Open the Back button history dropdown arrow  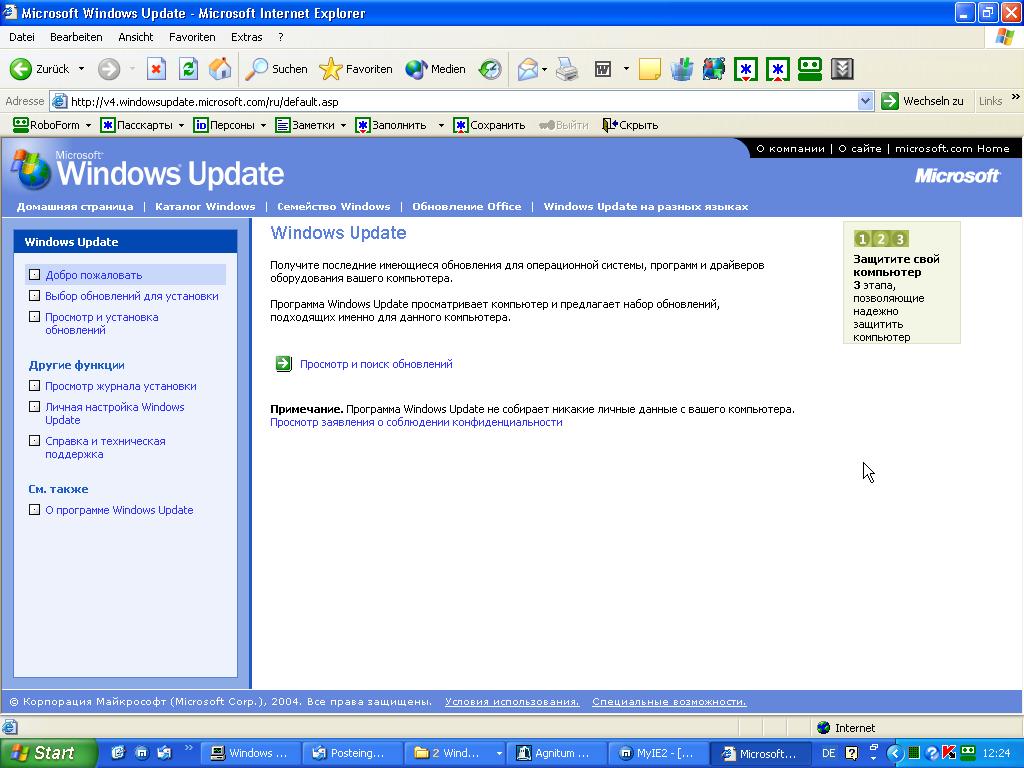[81, 69]
